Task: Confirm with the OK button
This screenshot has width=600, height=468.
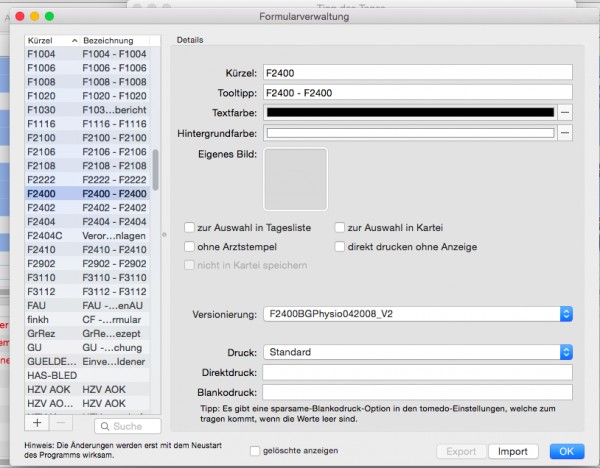Action: 567,452
